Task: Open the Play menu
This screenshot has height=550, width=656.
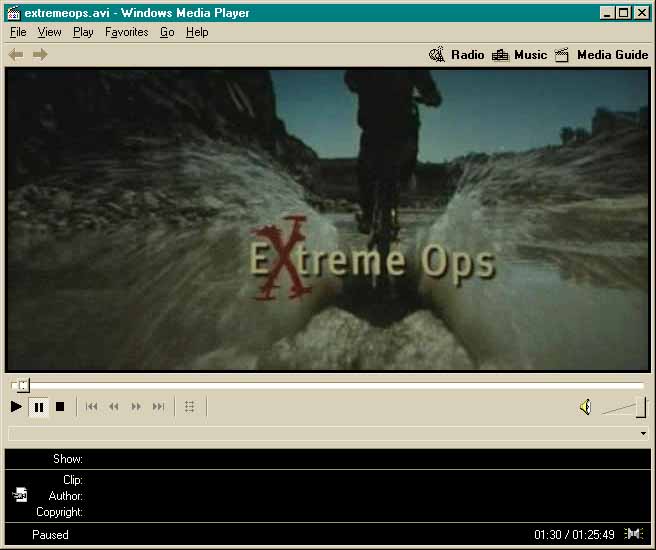Action: [x=83, y=32]
